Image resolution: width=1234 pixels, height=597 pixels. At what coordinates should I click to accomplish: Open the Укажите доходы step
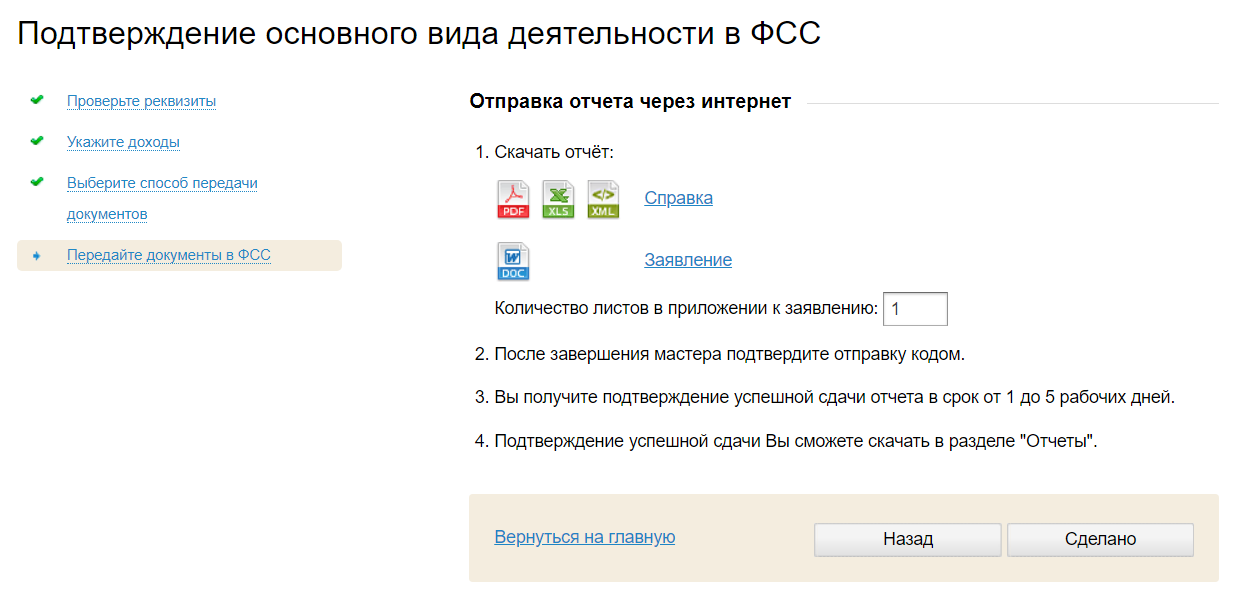123,142
